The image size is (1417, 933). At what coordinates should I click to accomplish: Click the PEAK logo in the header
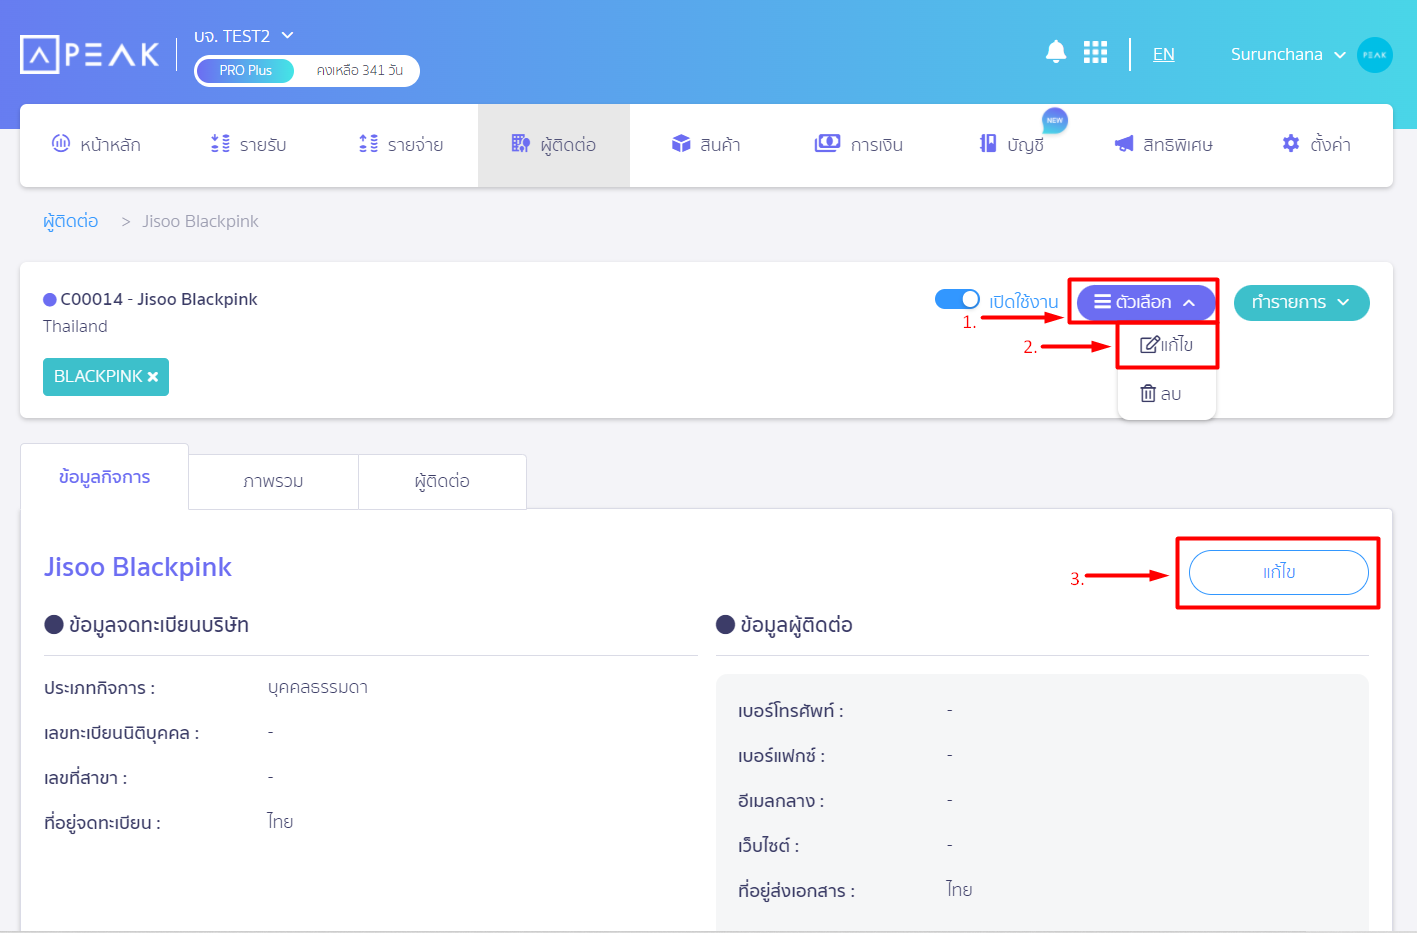pos(89,54)
